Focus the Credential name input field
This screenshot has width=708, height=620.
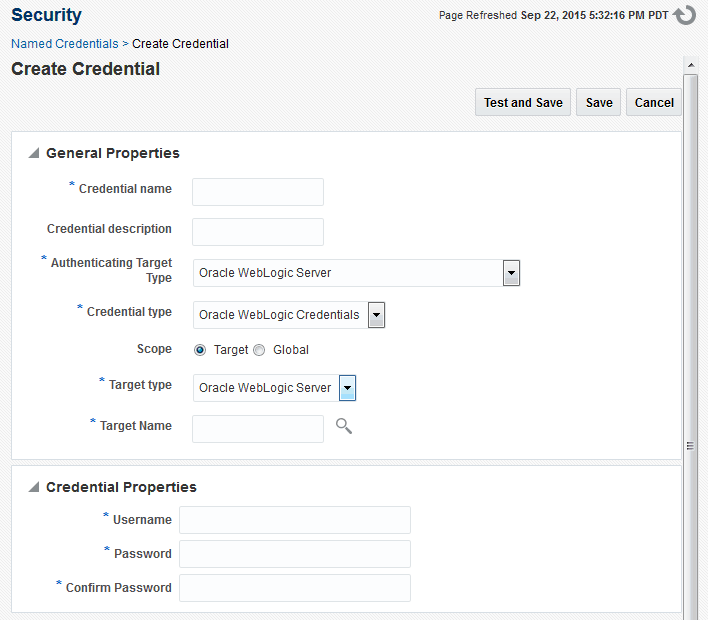point(258,192)
